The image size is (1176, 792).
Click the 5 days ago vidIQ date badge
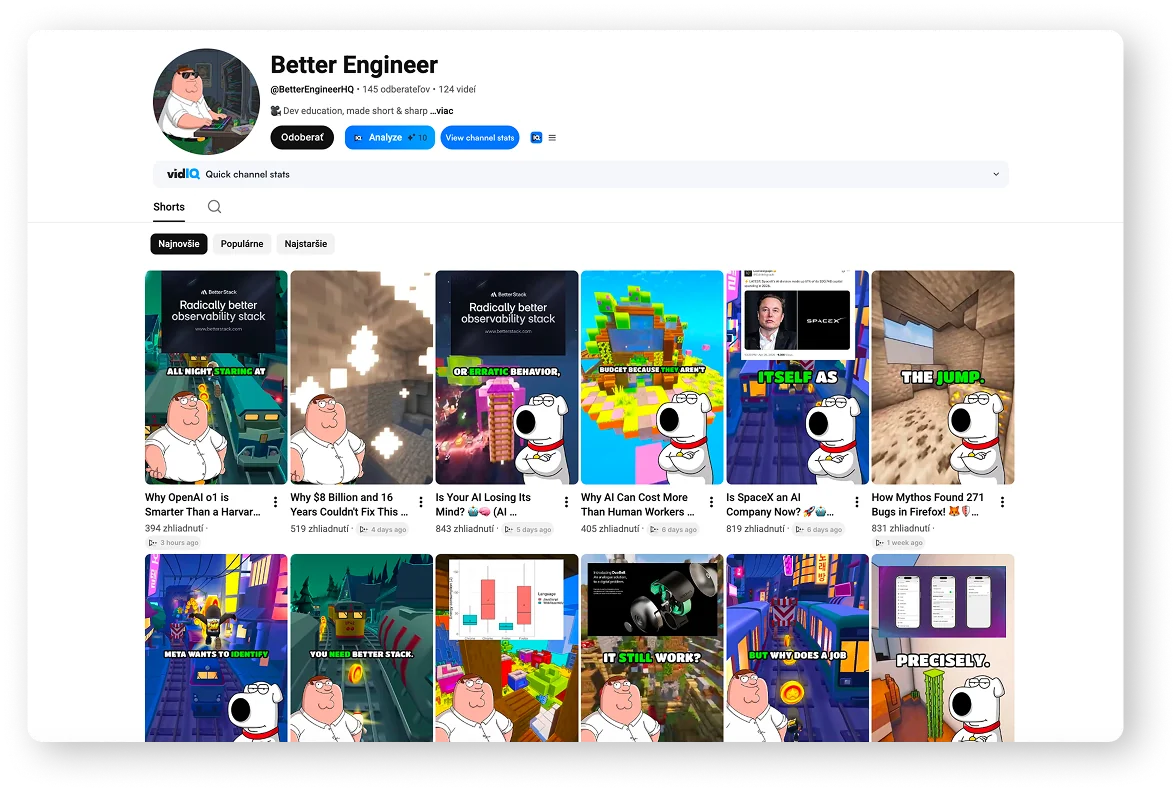pyautogui.click(x=528, y=529)
